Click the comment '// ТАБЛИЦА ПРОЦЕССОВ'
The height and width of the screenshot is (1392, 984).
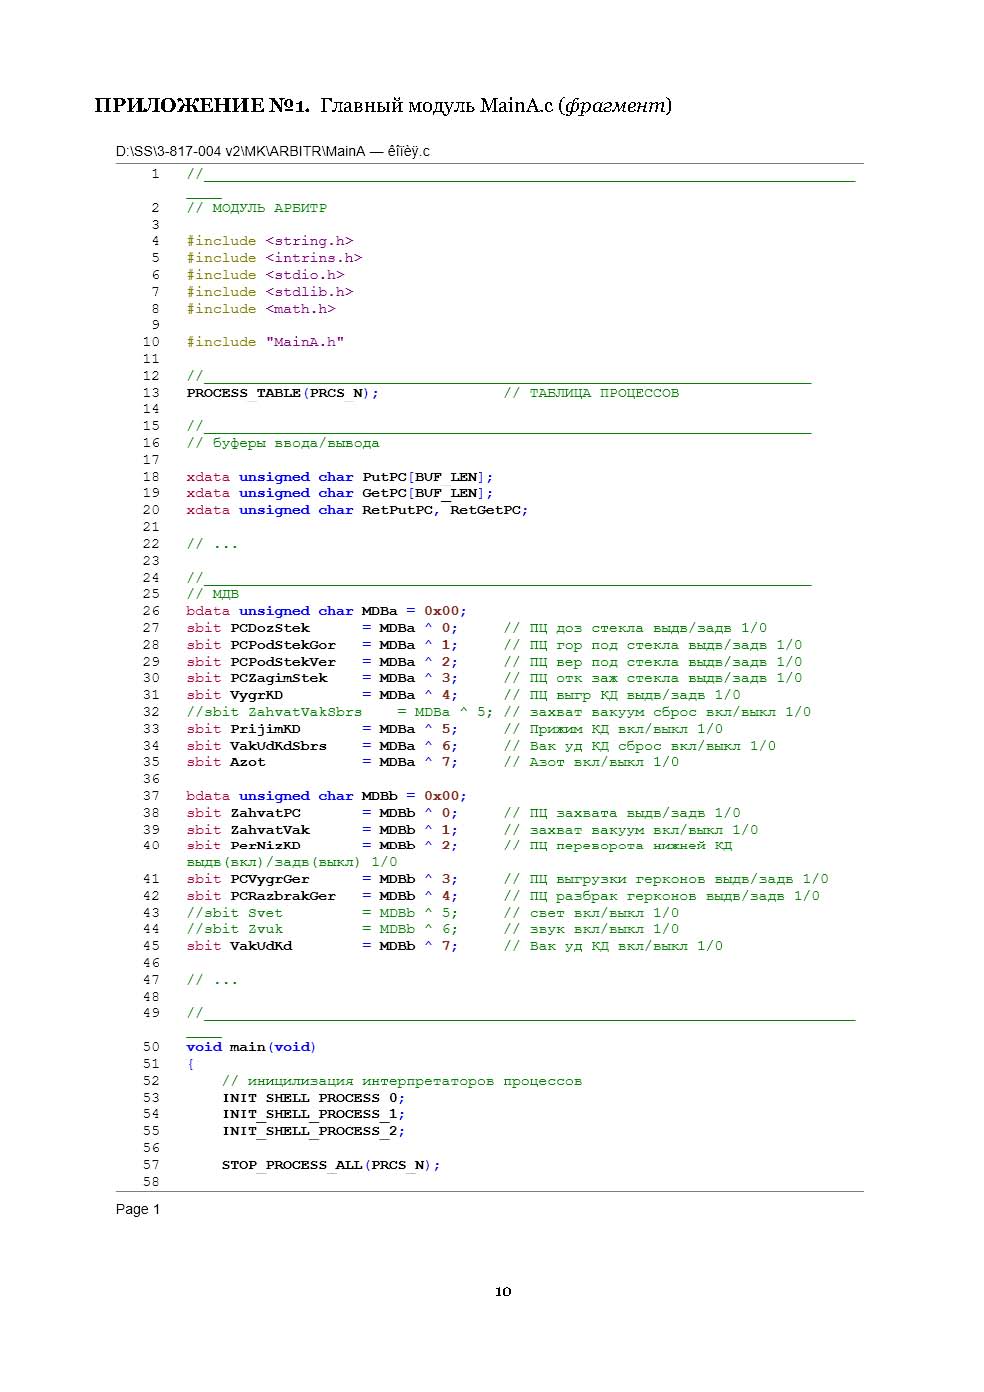[591, 393]
